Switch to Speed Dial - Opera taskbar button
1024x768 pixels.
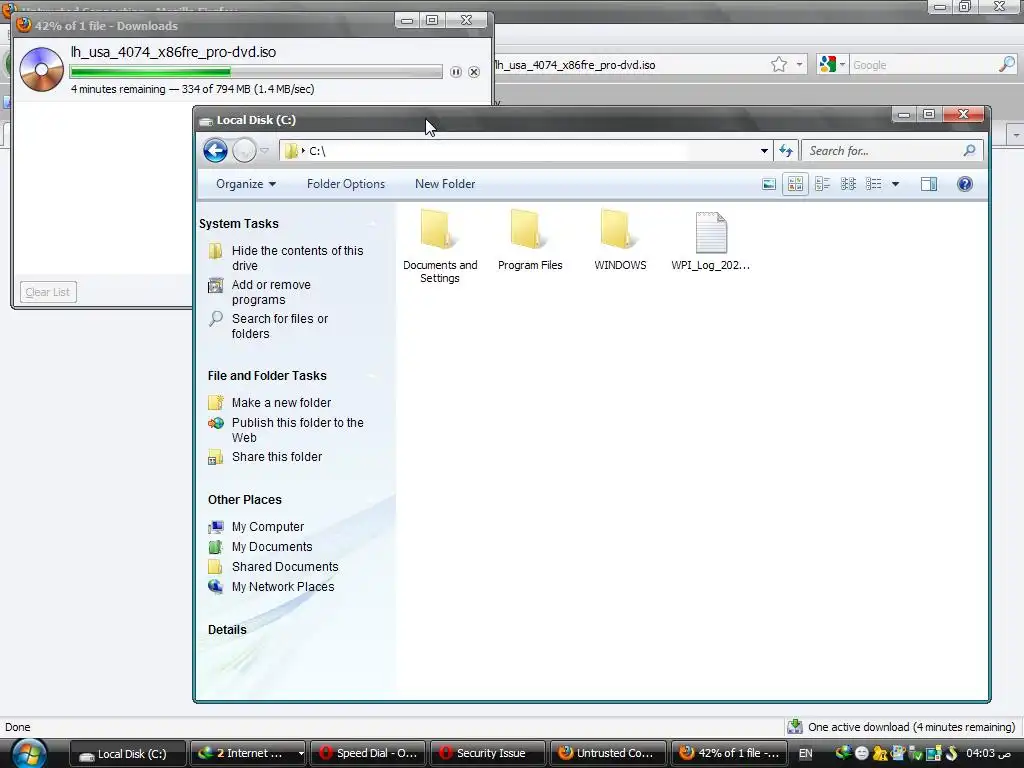(368, 754)
